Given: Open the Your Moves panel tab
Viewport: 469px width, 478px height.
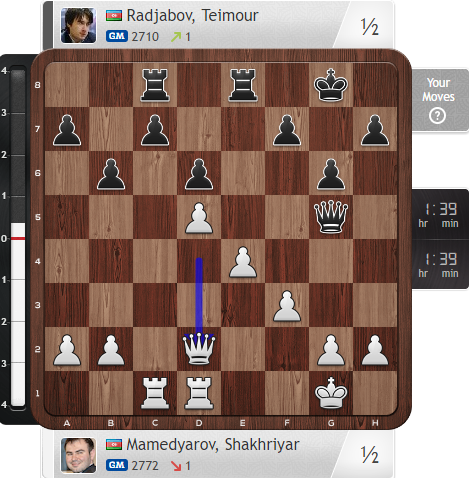Looking at the screenshot, I should click(440, 100).
